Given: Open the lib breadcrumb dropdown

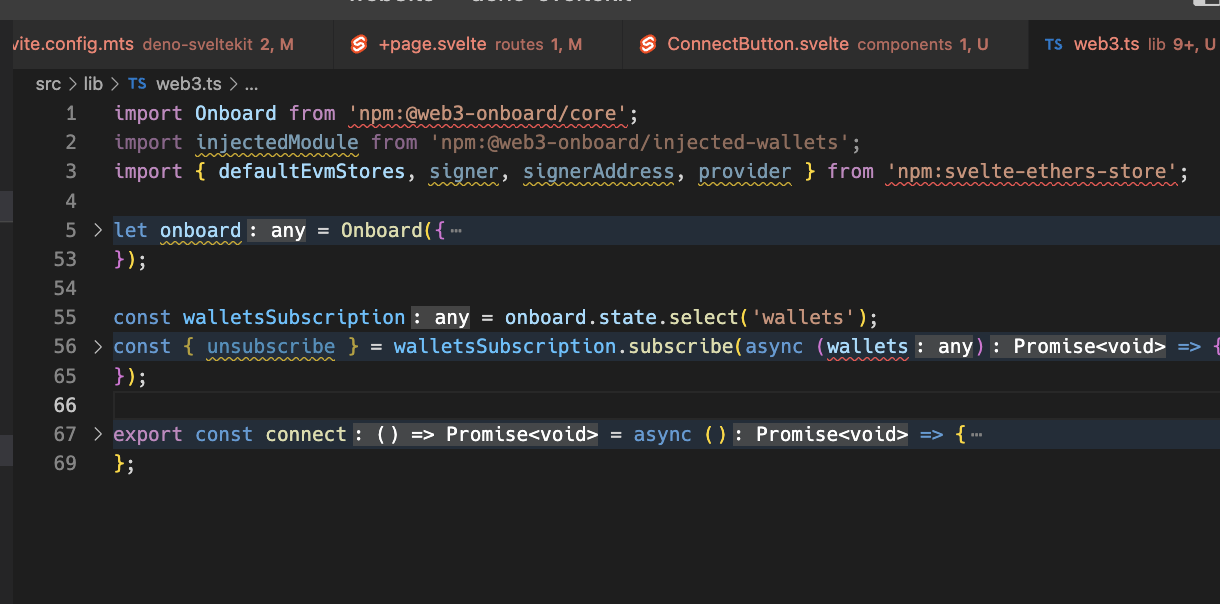Looking at the screenshot, I should point(93,84).
